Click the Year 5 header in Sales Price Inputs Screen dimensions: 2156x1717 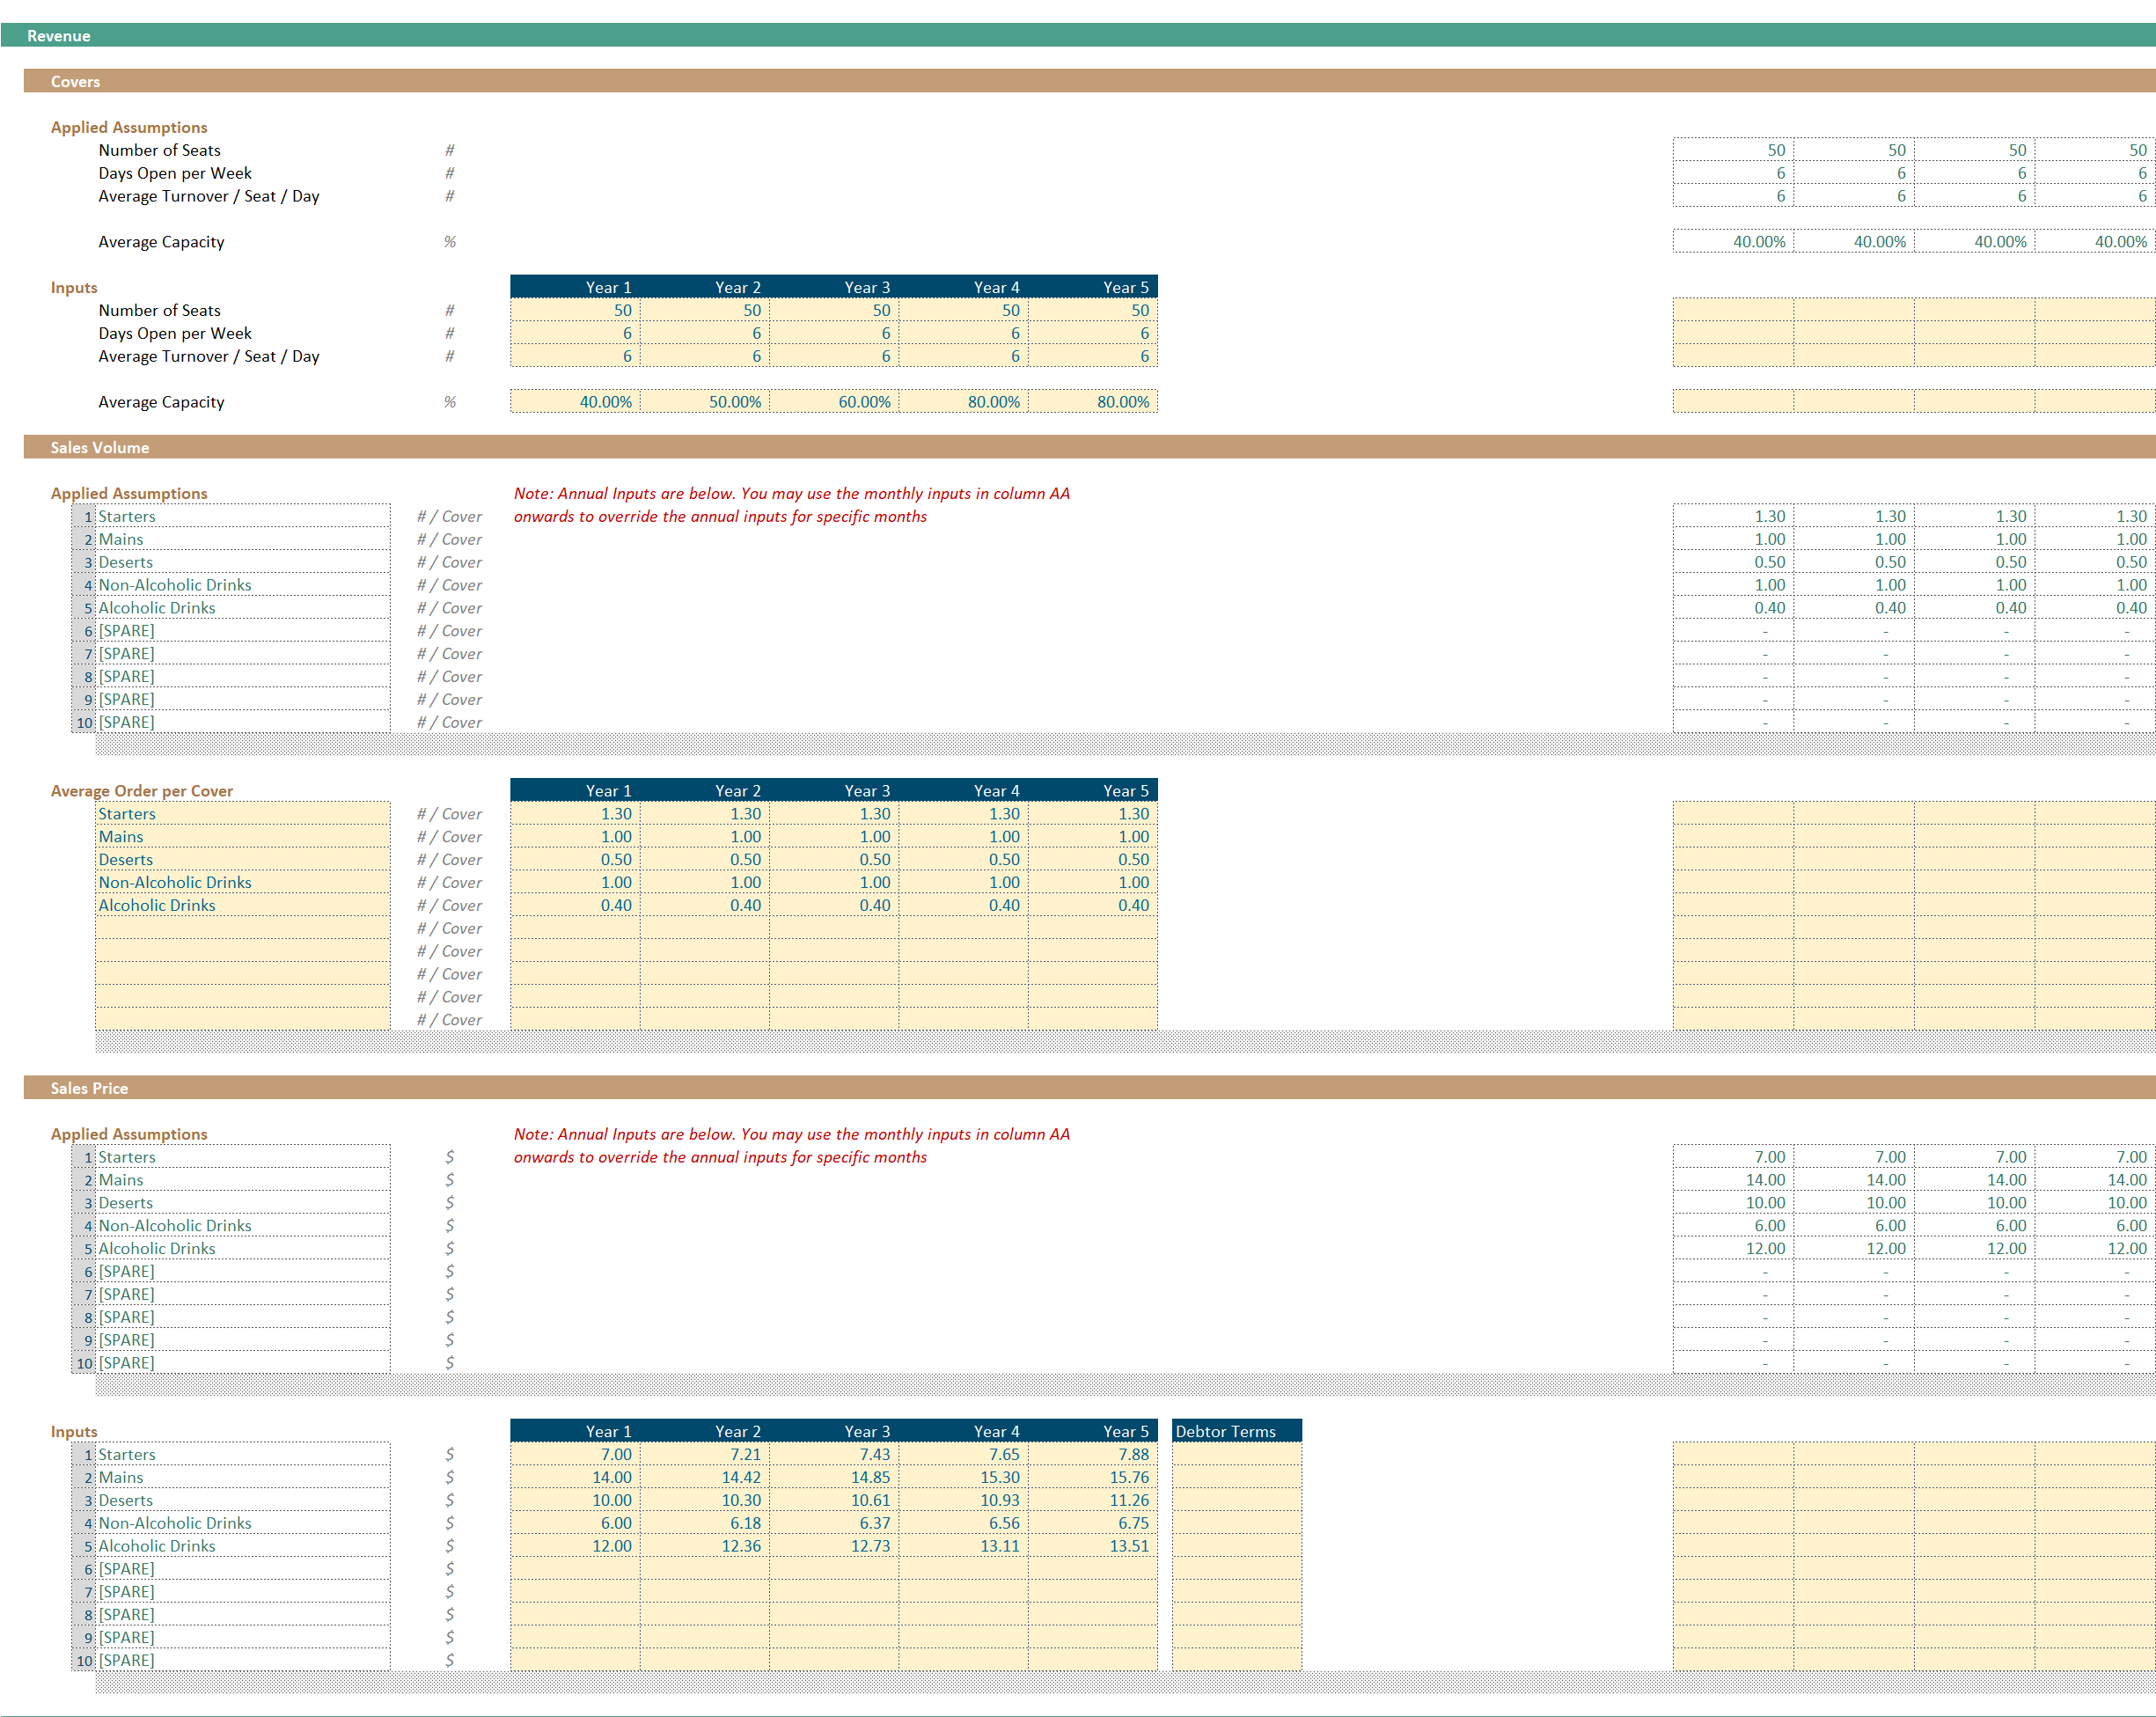click(1093, 1432)
